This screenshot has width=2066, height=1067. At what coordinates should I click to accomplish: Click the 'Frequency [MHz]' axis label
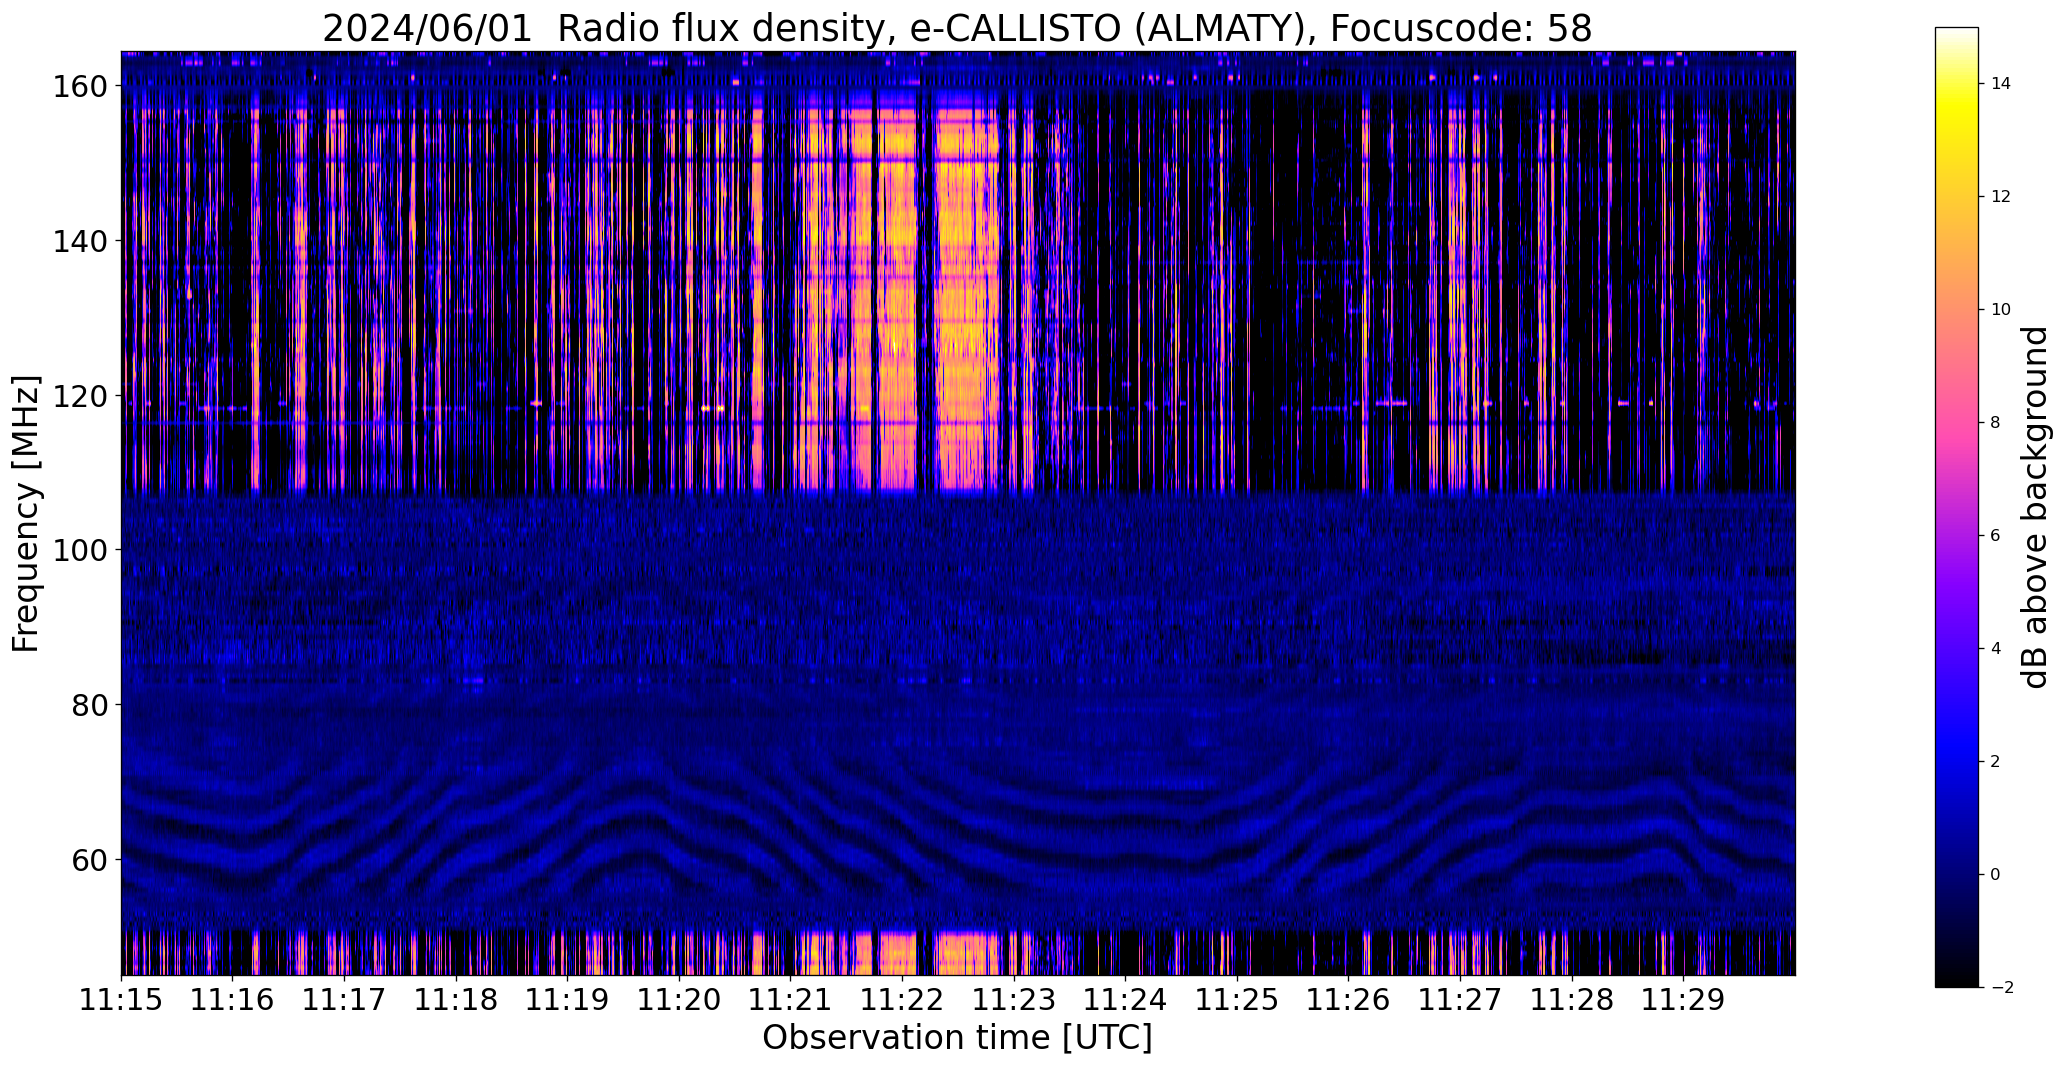click(26, 514)
